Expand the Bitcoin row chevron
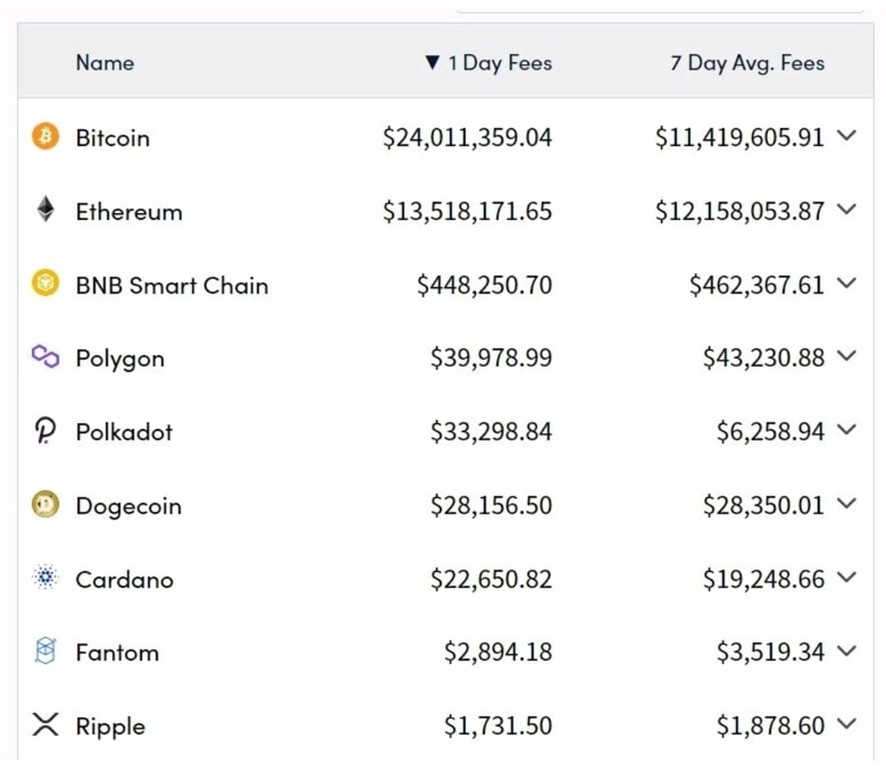This screenshot has height=777, width=886. click(846, 137)
